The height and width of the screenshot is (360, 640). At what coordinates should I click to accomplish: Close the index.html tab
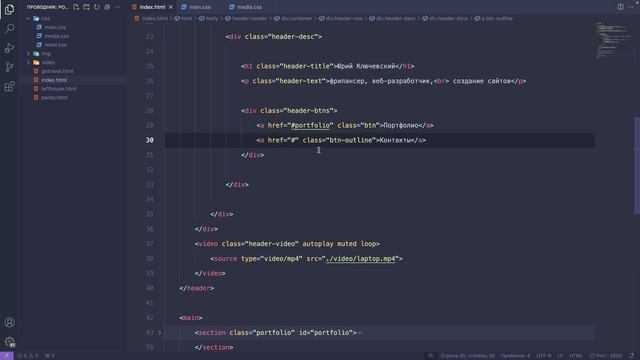point(171,7)
